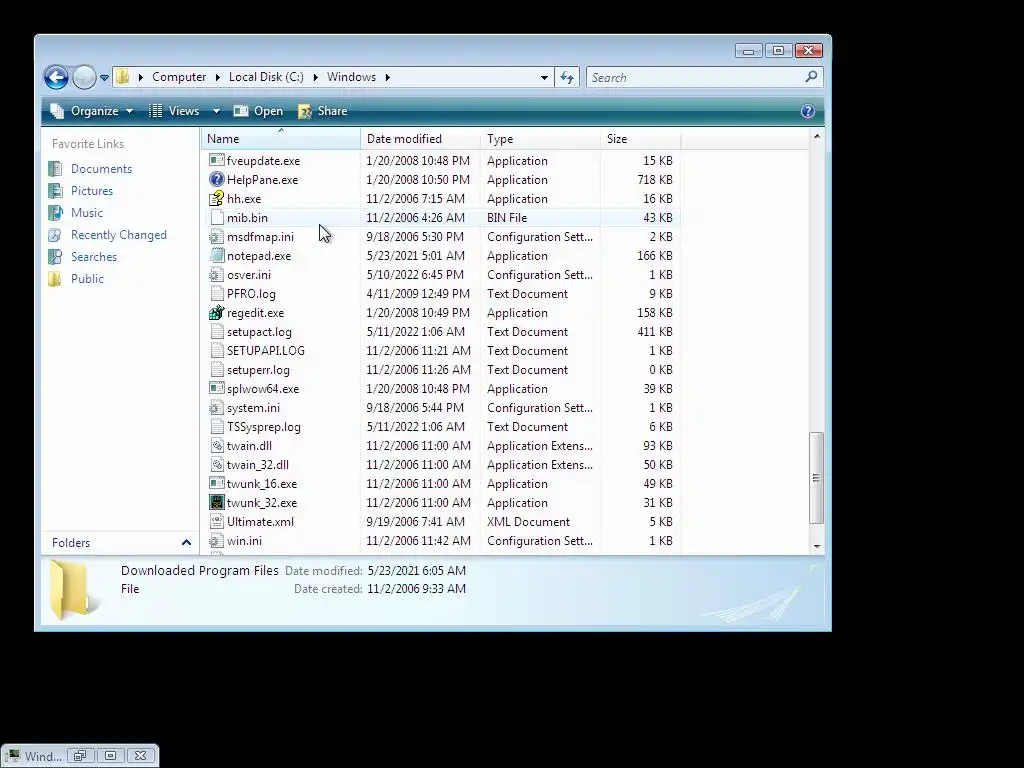The height and width of the screenshot is (768, 1024).
Task: Select the setupact.log icon
Action: (217, 331)
